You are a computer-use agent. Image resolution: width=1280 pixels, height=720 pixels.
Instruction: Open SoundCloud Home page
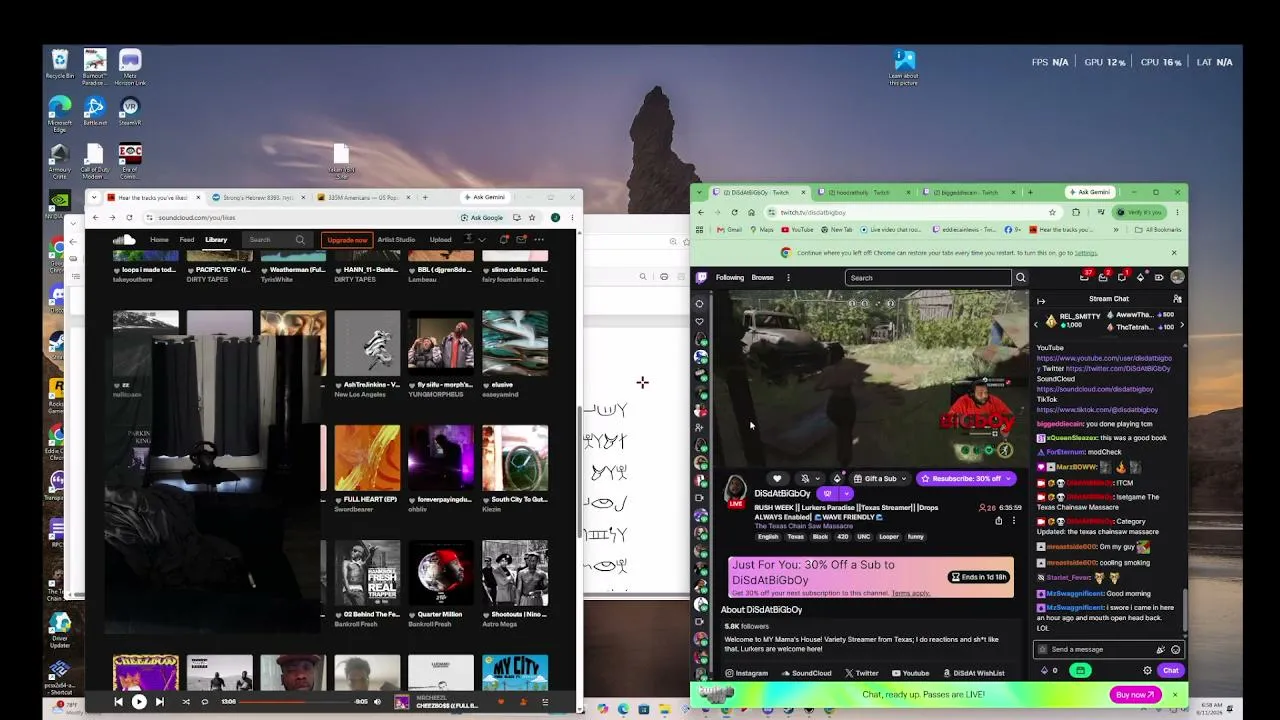pos(159,239)
